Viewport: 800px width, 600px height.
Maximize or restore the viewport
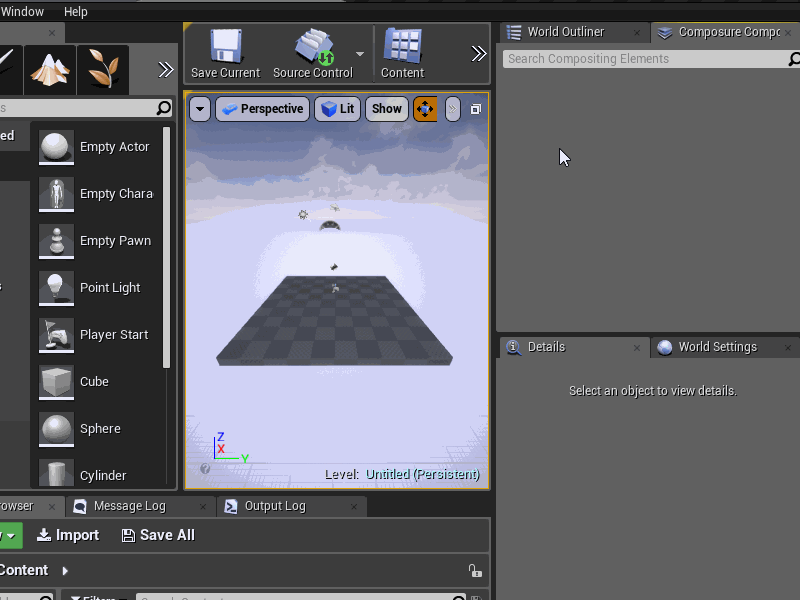tap(476, 109)
